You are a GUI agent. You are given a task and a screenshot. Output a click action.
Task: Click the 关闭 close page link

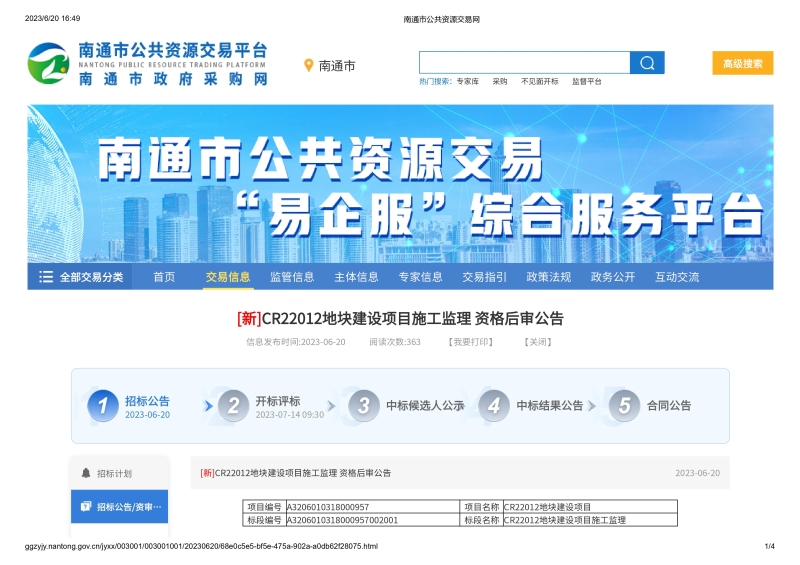pos(538,342)
